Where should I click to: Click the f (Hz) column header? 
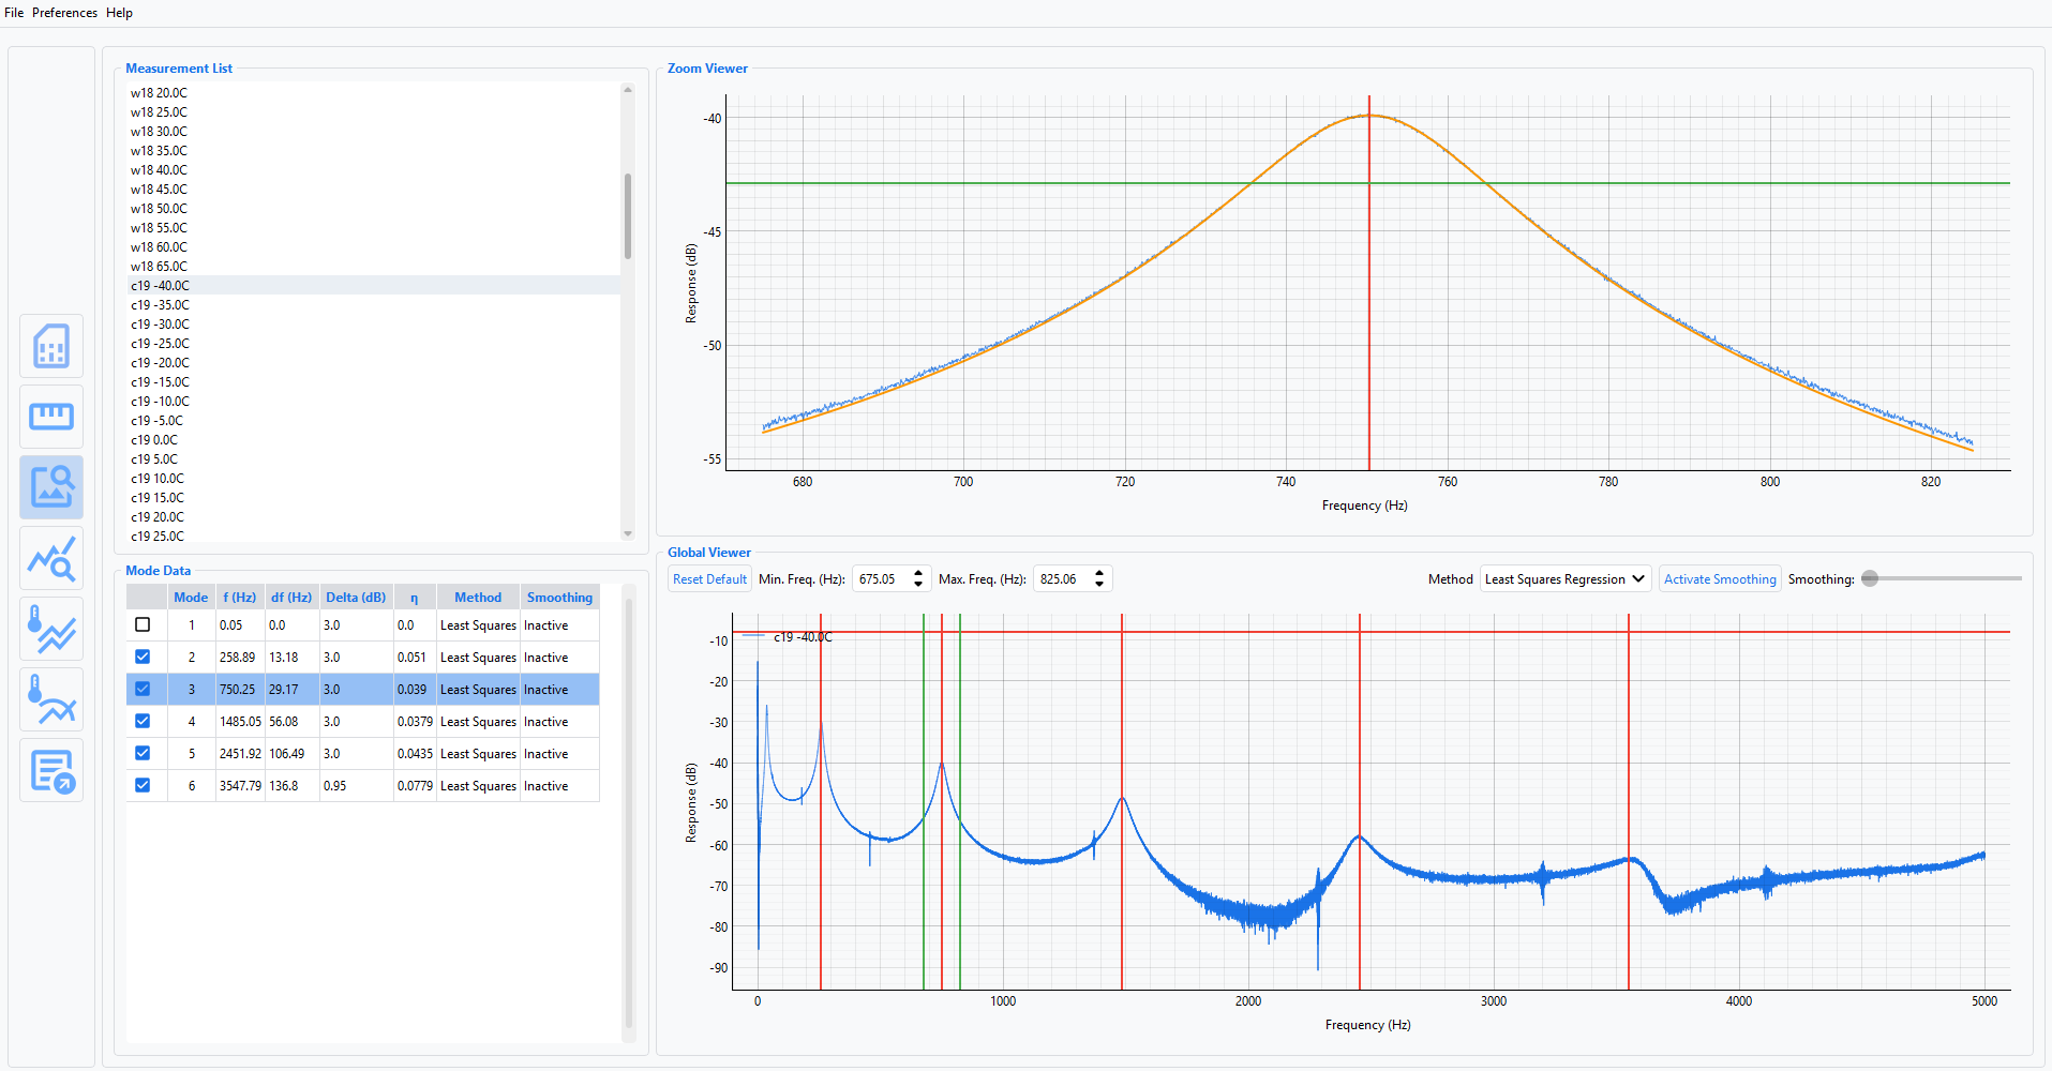point(240,597)
